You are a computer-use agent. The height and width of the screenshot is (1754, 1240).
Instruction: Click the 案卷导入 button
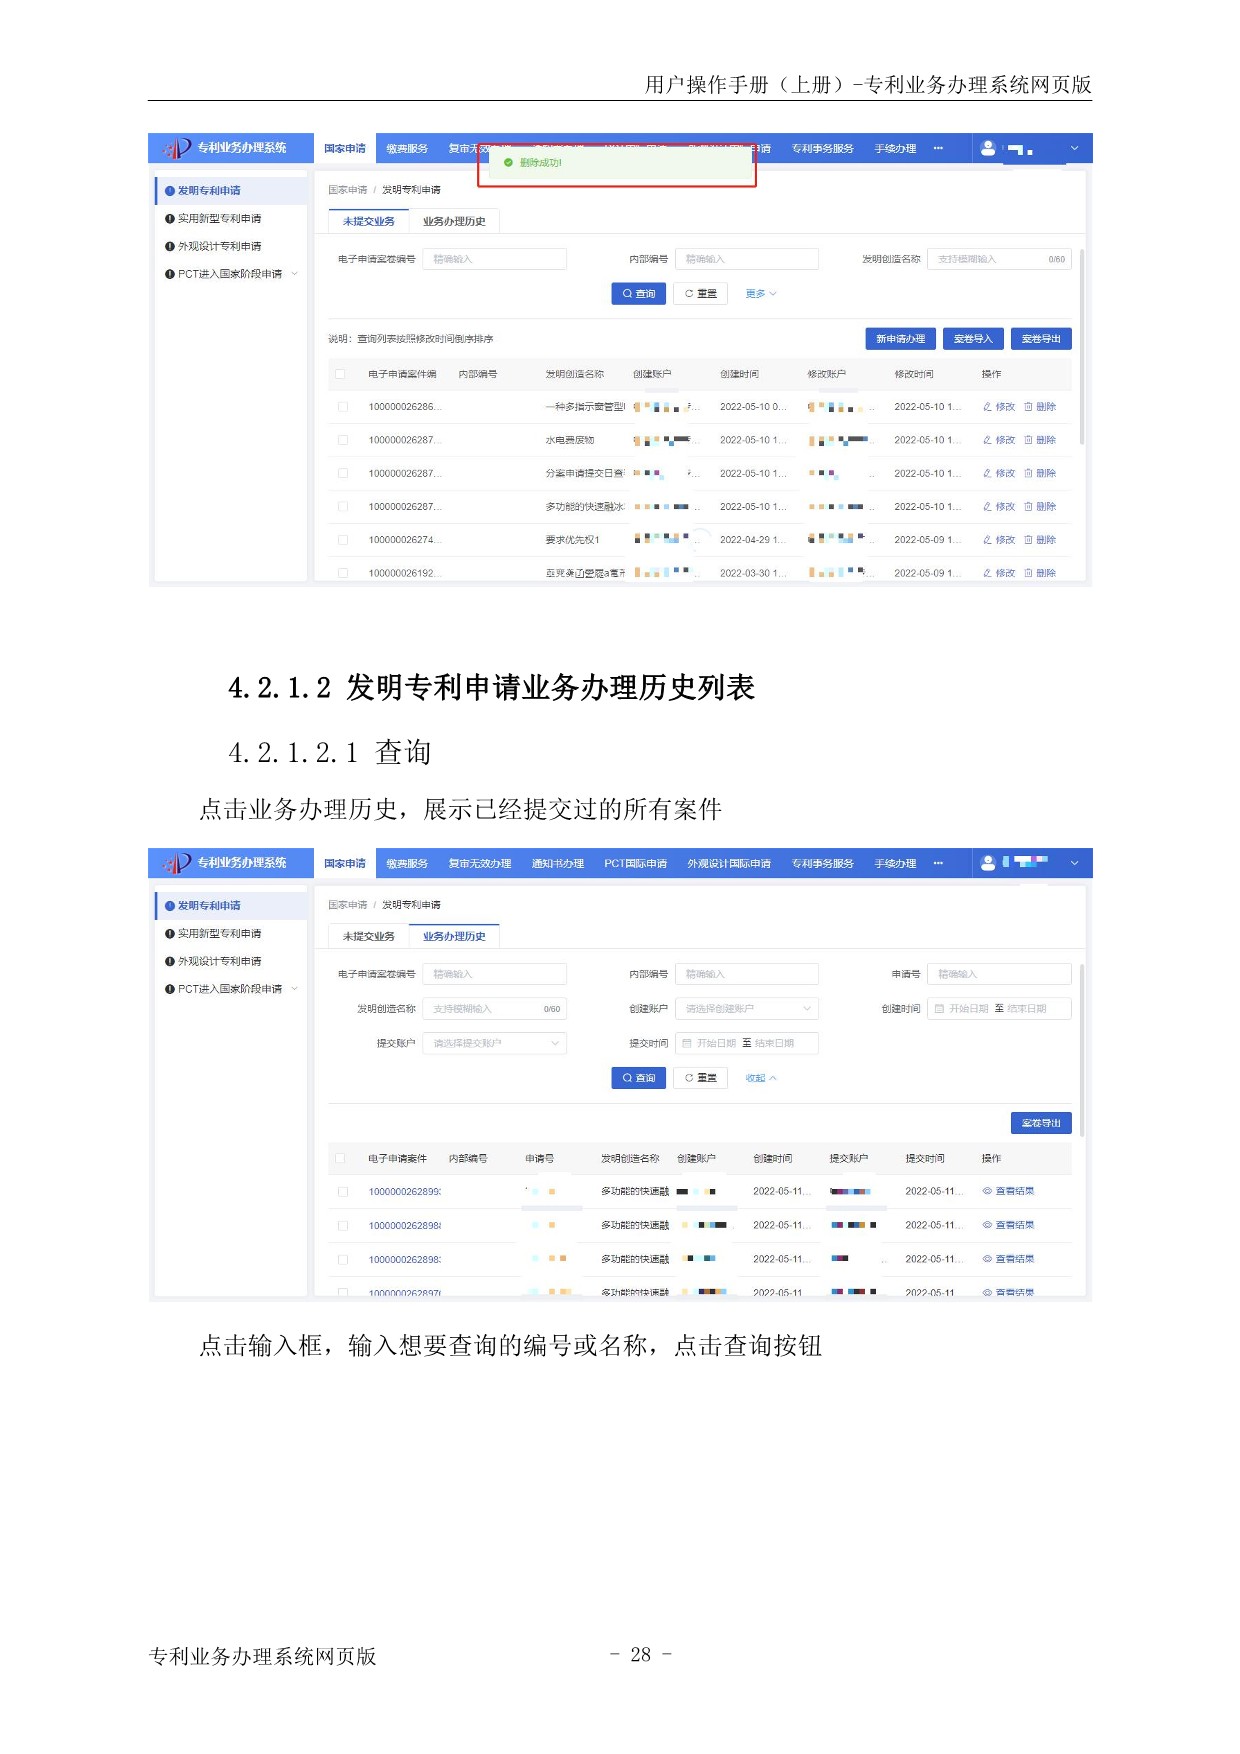point(972,339)
